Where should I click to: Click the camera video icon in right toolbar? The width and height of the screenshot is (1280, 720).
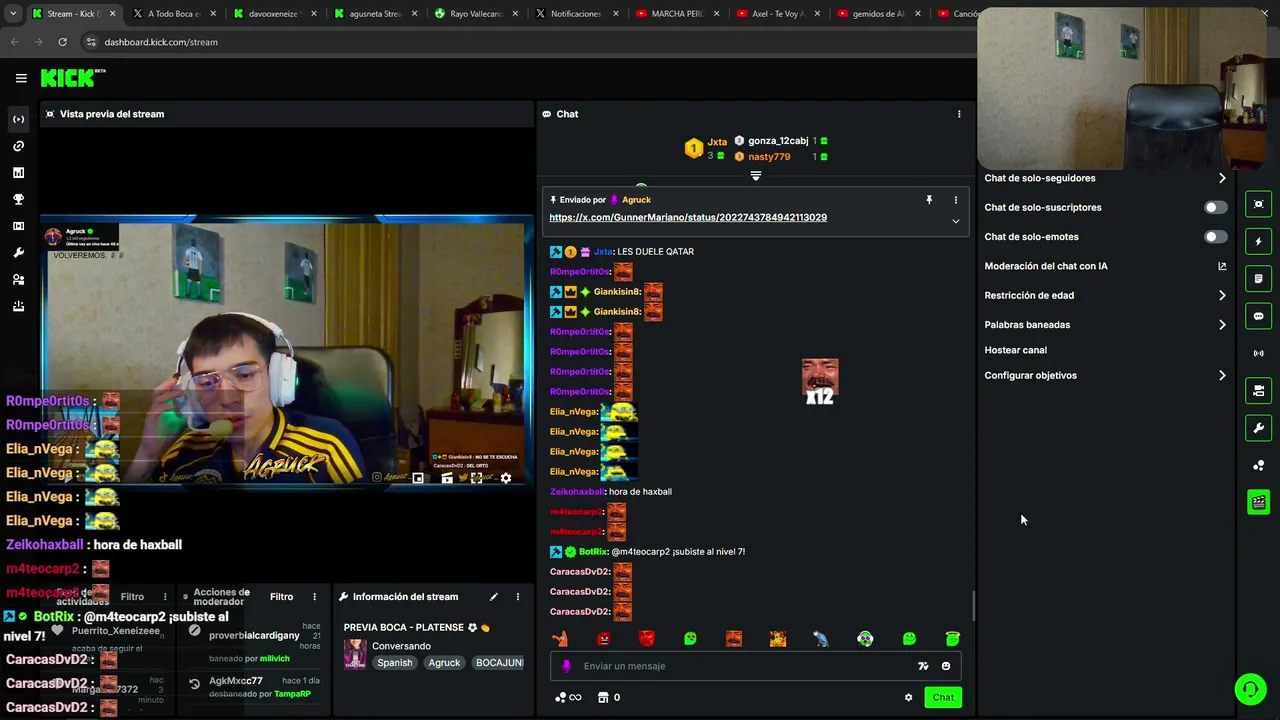tap(1258, 390)
